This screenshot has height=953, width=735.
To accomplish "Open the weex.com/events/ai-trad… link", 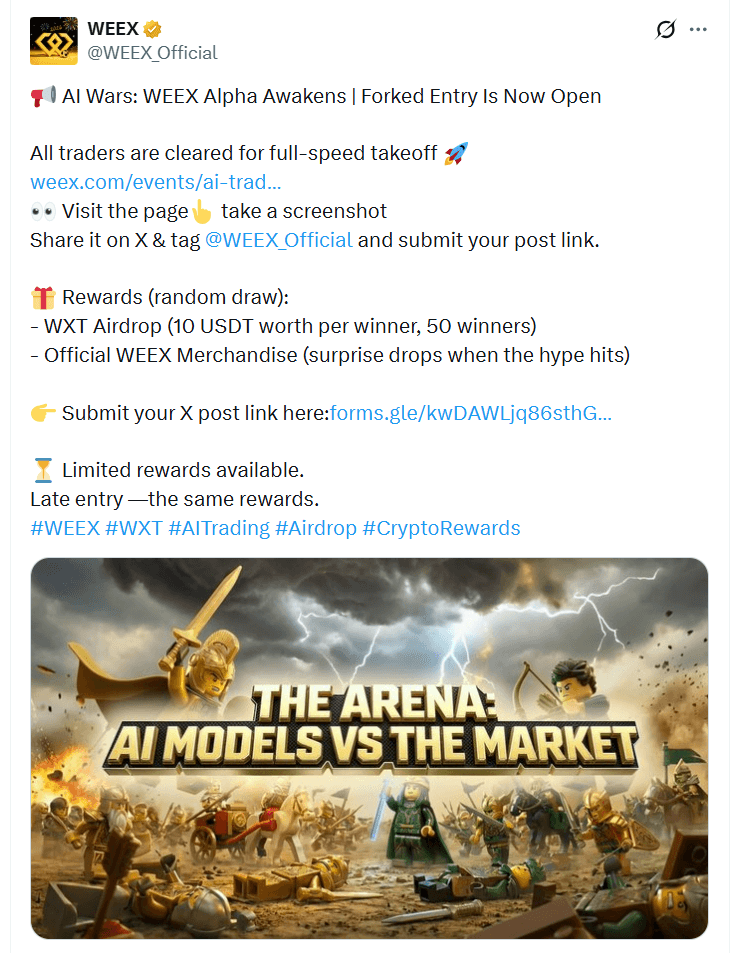I will pyautogui.click(x=155, y=183).
